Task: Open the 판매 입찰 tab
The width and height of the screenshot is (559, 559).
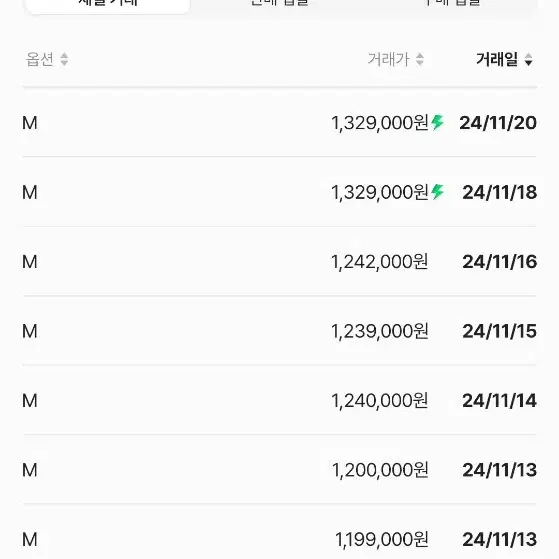Action: (x=280, y=3)
